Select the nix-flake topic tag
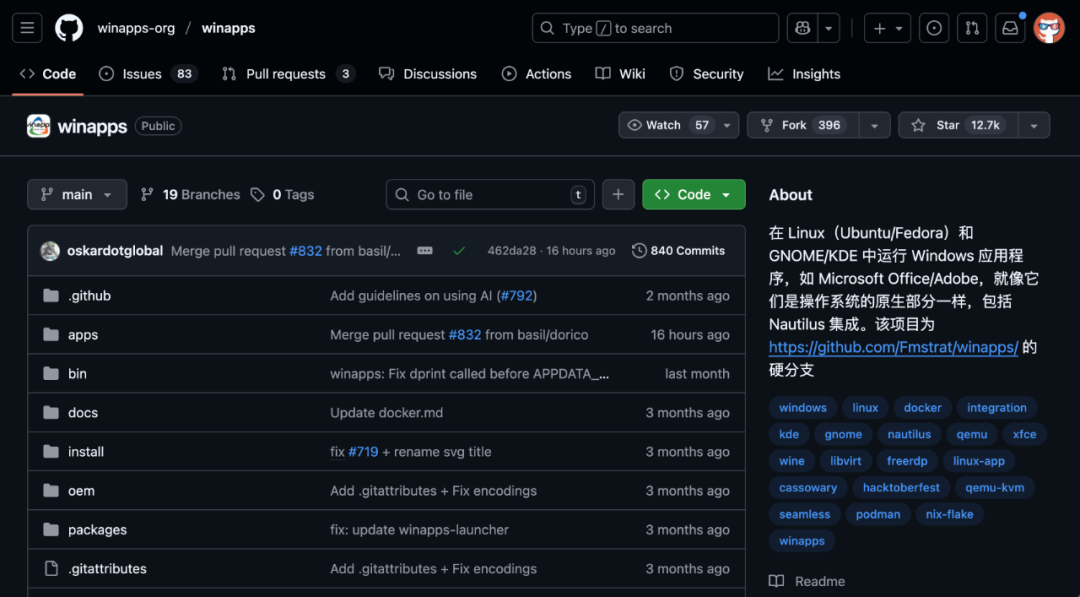This screenshot has width=1080, height=597. coord(949,514)
